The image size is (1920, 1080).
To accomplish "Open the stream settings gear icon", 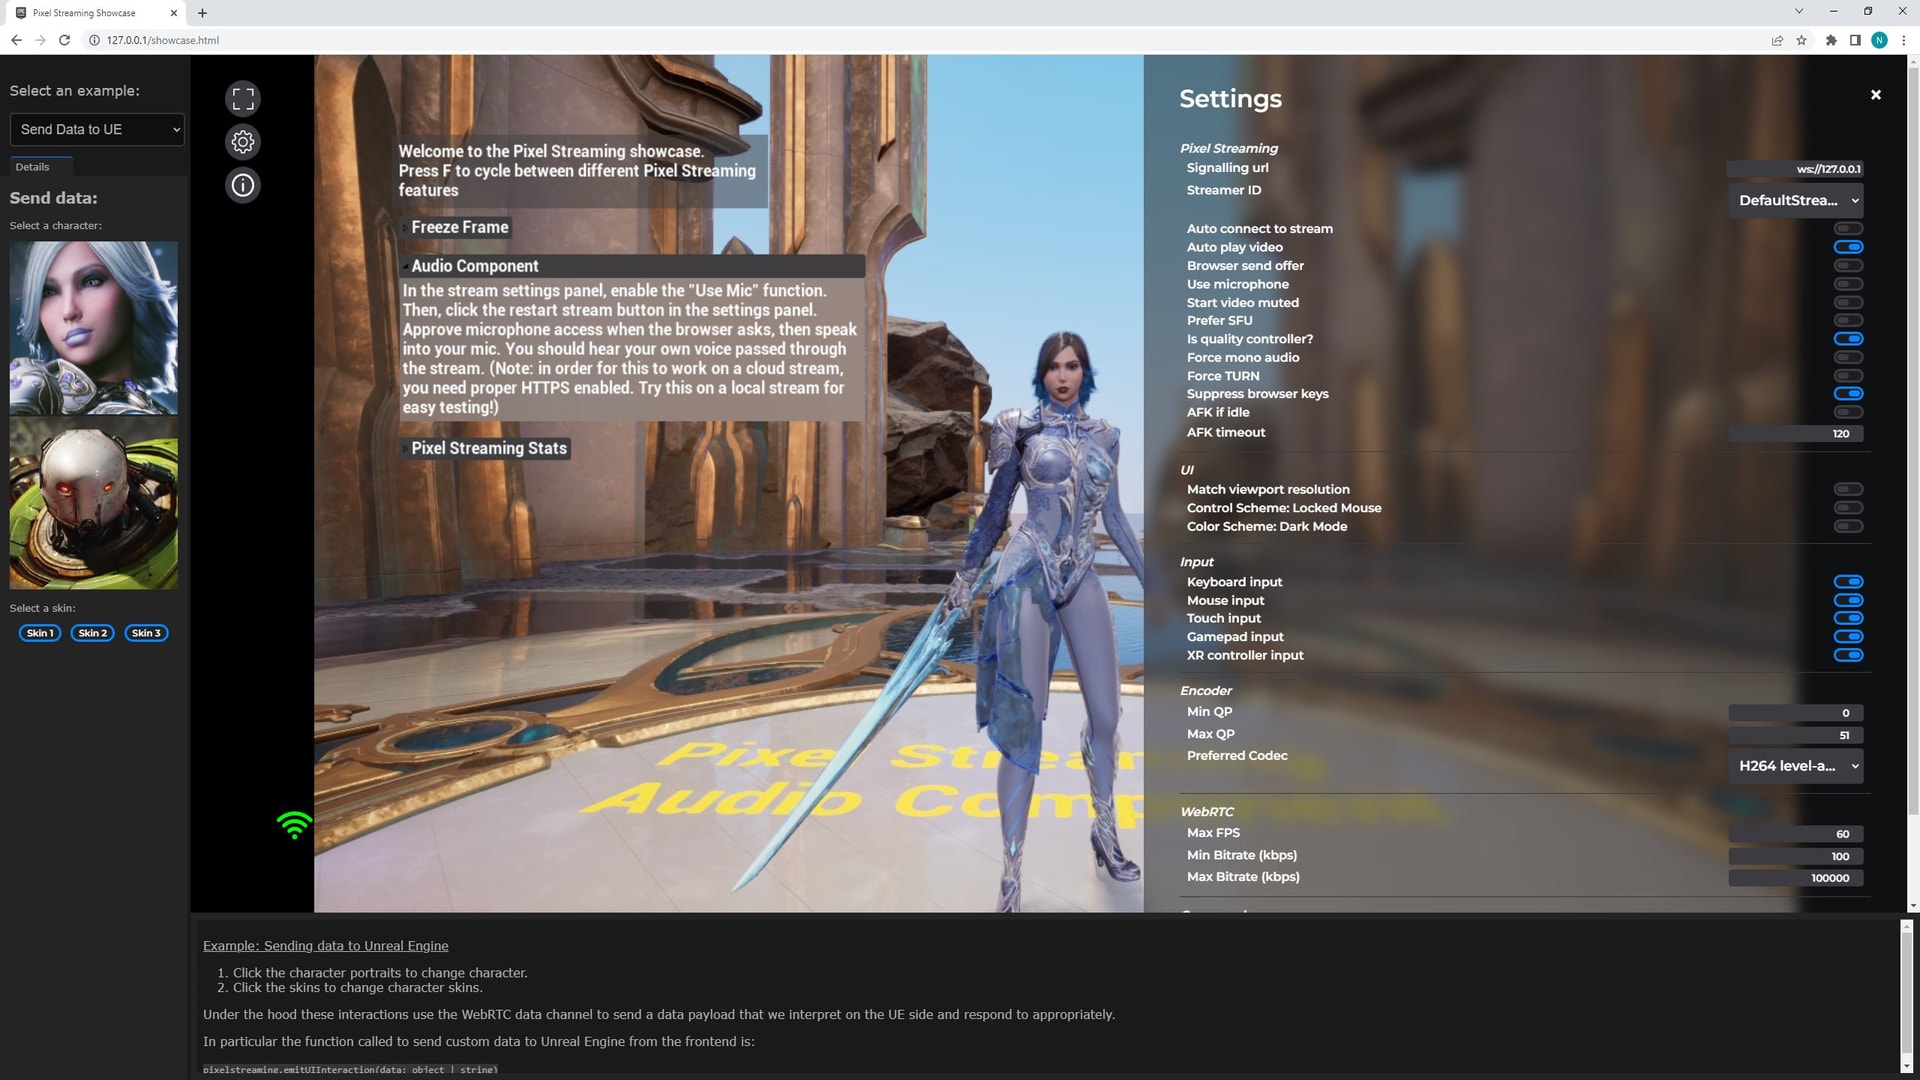I will [x=242, y=142].
